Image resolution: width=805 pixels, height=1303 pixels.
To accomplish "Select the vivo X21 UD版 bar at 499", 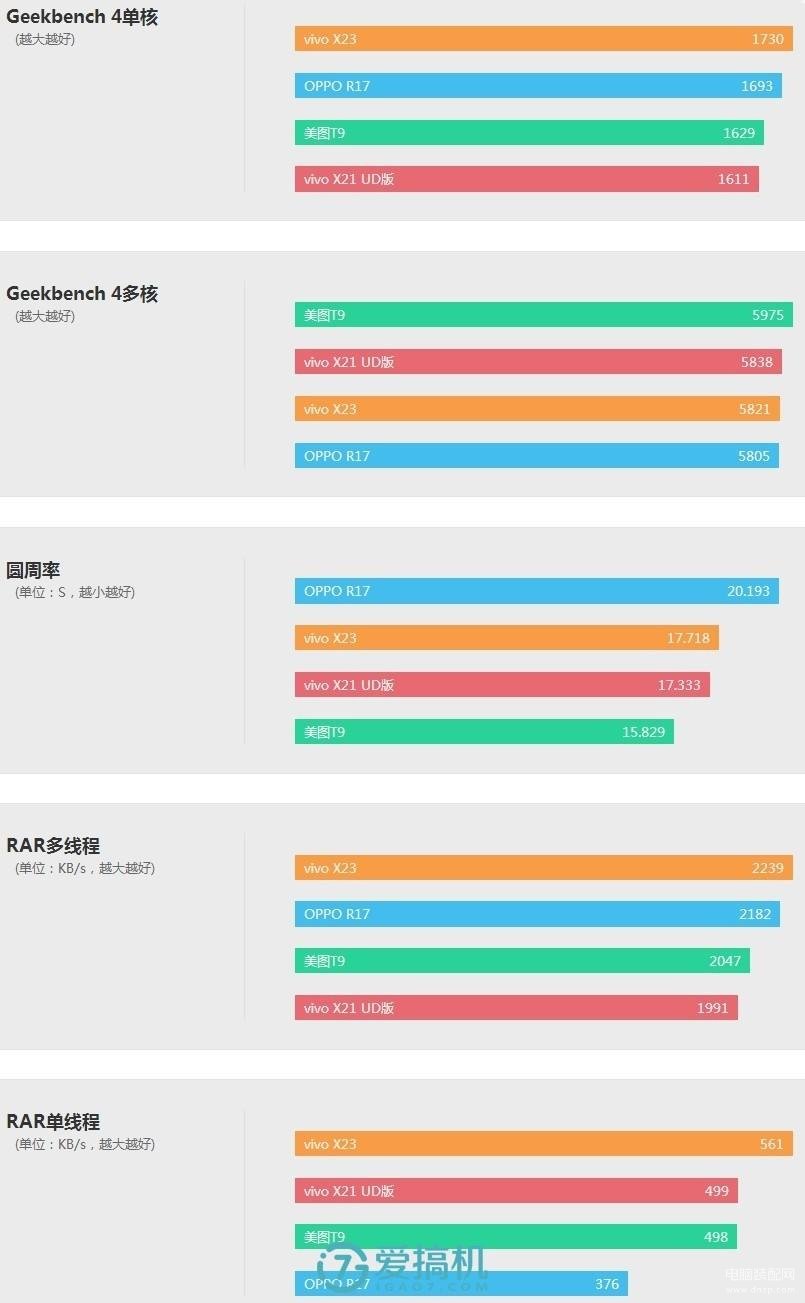I will (516, 1190).
